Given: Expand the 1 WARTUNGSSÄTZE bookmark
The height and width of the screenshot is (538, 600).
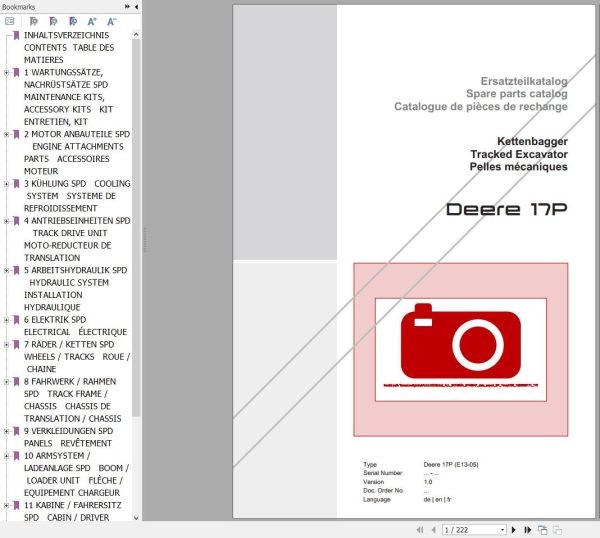Looking at the screenshot, I should [x=6, y=72].
